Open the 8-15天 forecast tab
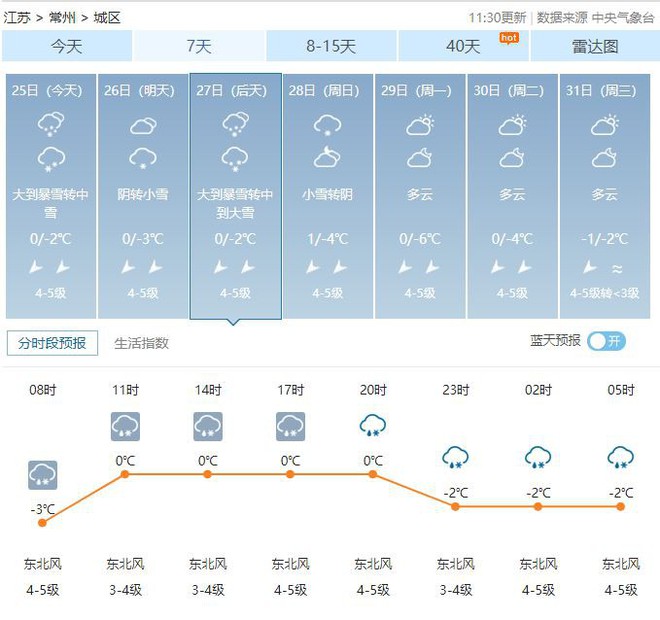This screenshot has width=660, height=620. click(331, 46)
